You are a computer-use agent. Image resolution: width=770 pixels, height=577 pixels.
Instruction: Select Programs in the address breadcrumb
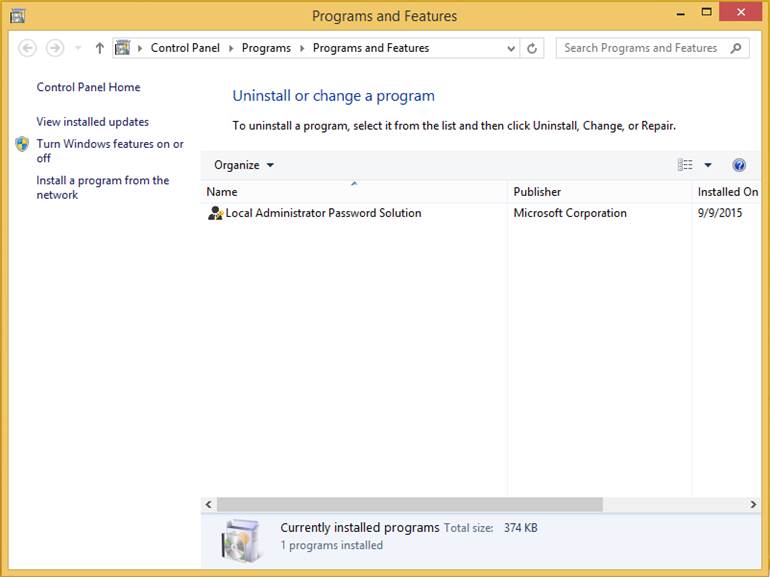[266, 48]
